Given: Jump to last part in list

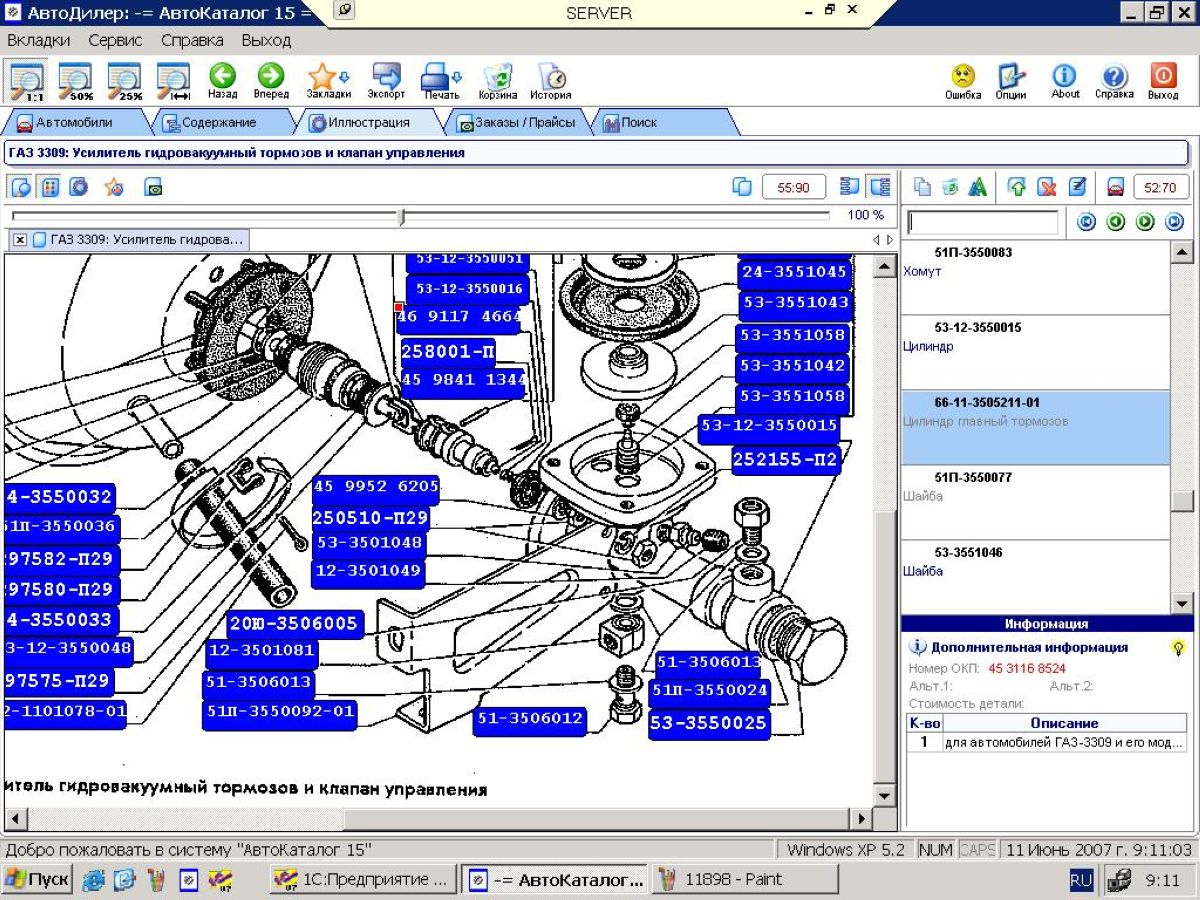Looking at the screenshot, I should [x=1174, y=222].
